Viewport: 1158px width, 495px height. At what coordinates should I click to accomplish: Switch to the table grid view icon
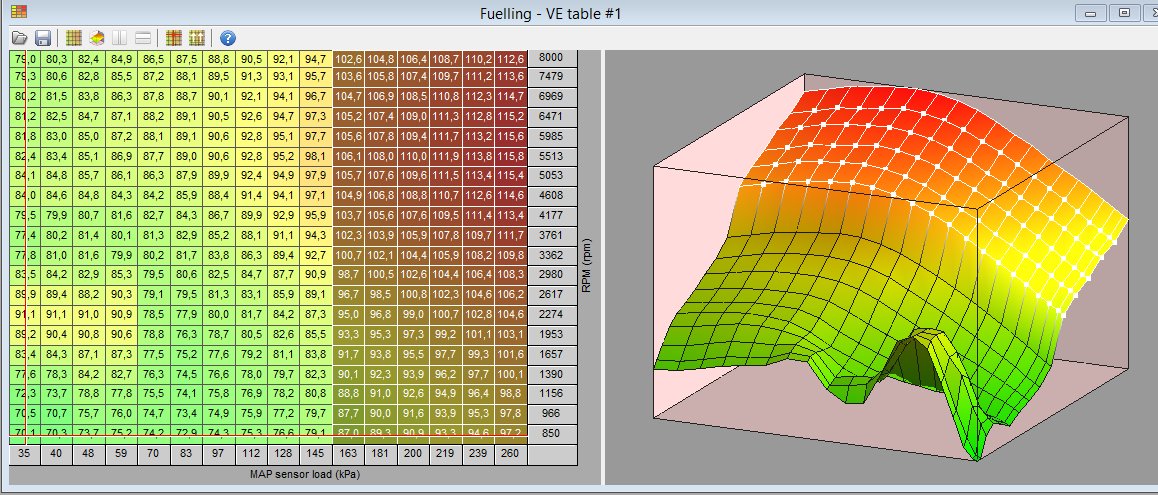(x=73, y=38)
